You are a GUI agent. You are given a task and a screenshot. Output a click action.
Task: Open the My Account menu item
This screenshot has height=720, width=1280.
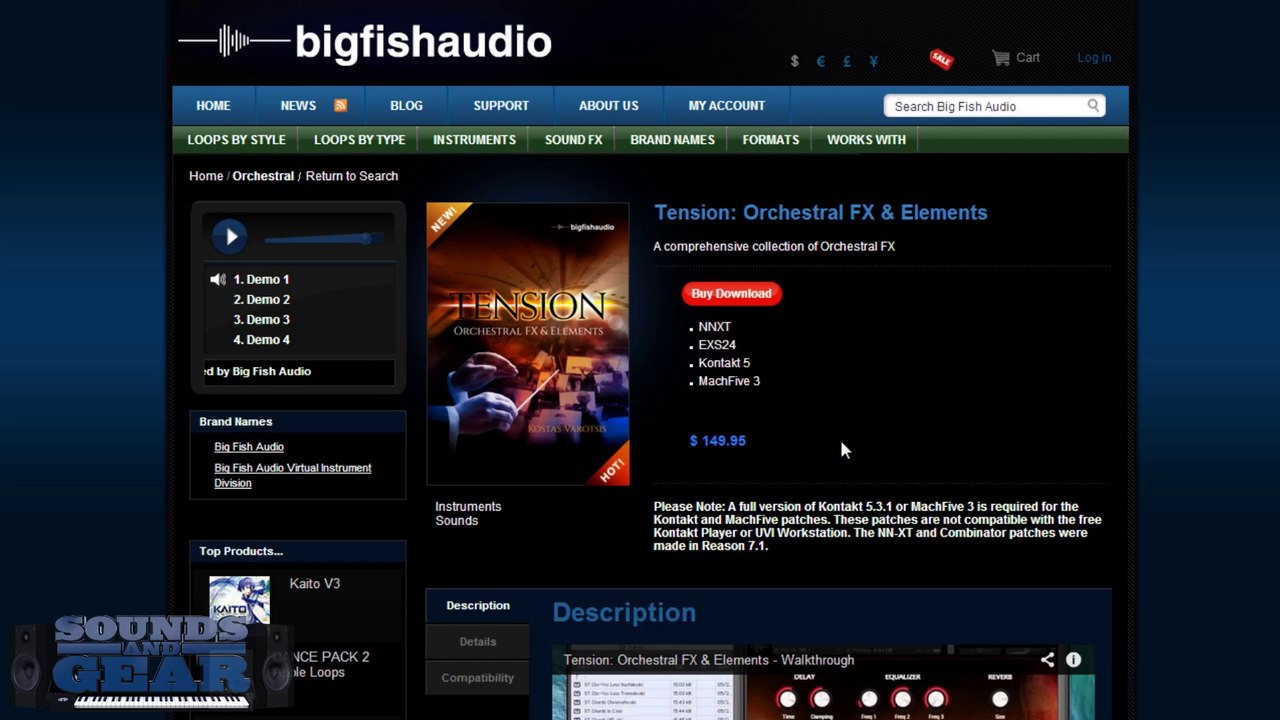pyautogui.click(x=726, y=105)
